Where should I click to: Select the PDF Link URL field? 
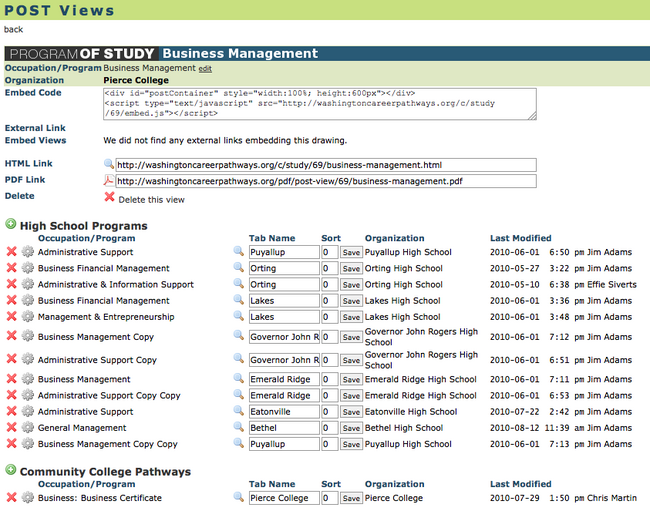click(x=326, y=181)
